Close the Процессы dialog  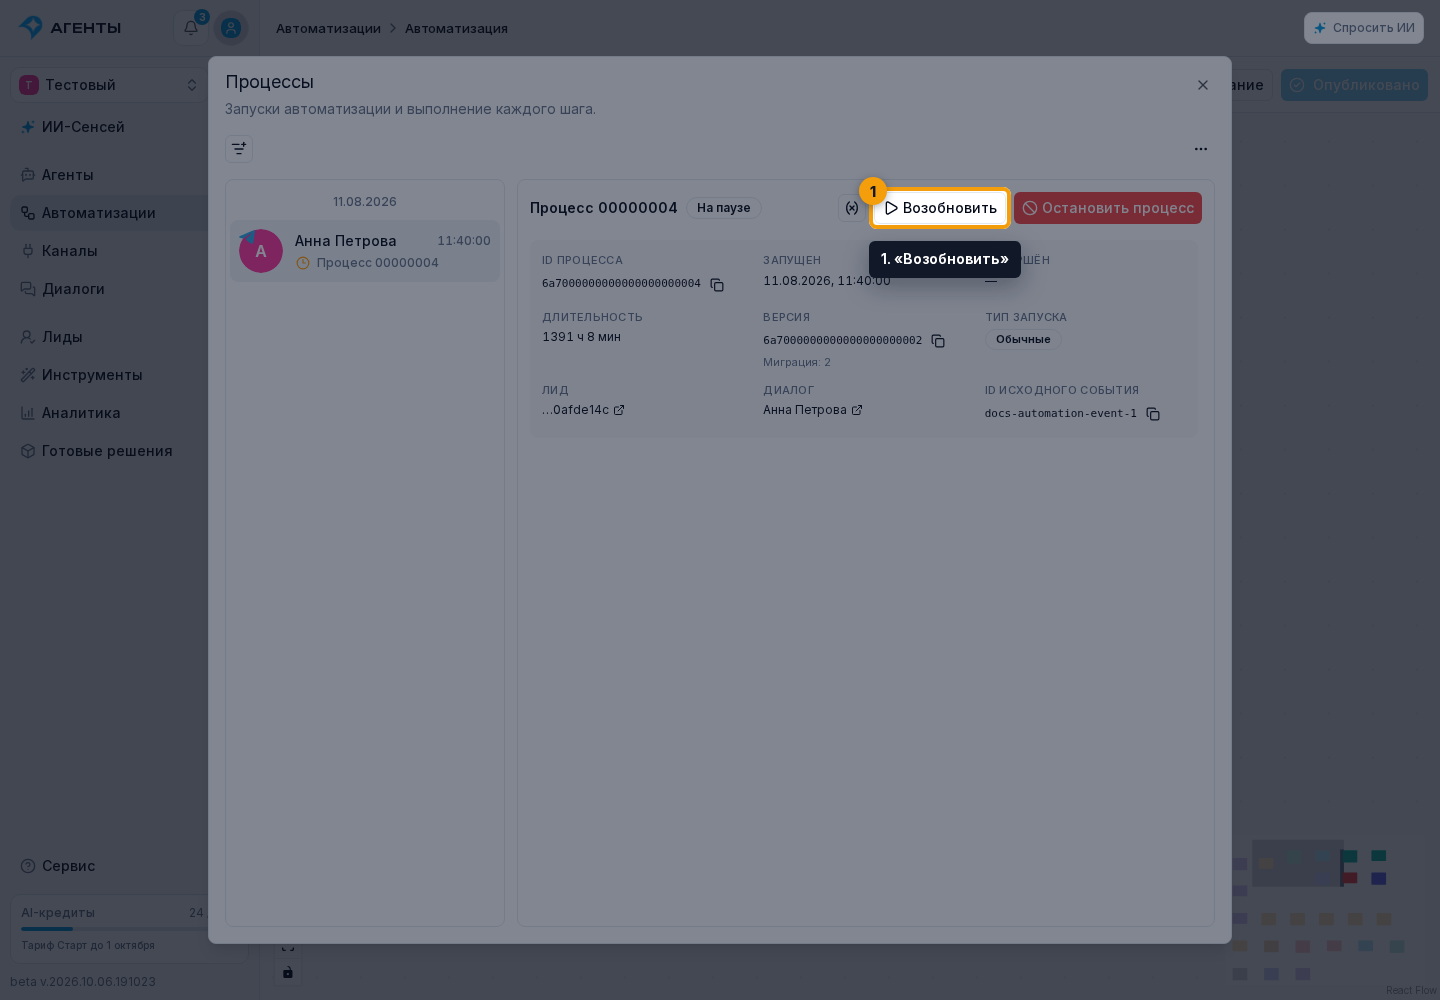pyautogui.click(x=1203, y=85)
